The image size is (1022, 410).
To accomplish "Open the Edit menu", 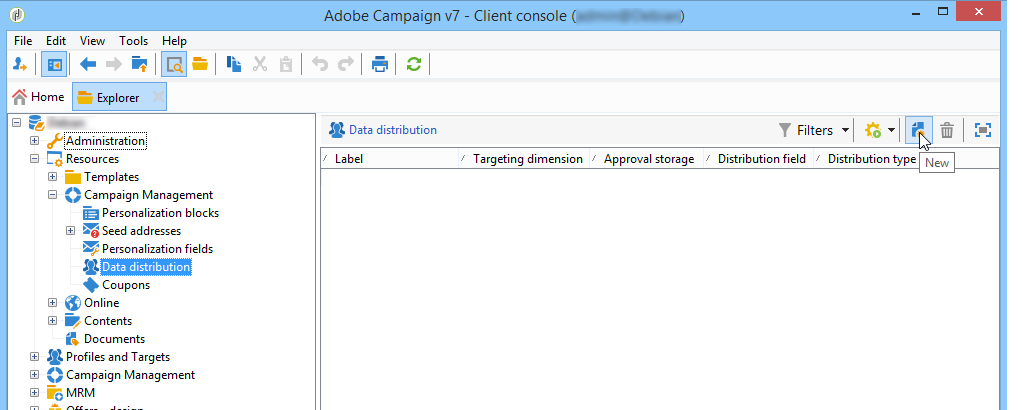I will (56, 40).
